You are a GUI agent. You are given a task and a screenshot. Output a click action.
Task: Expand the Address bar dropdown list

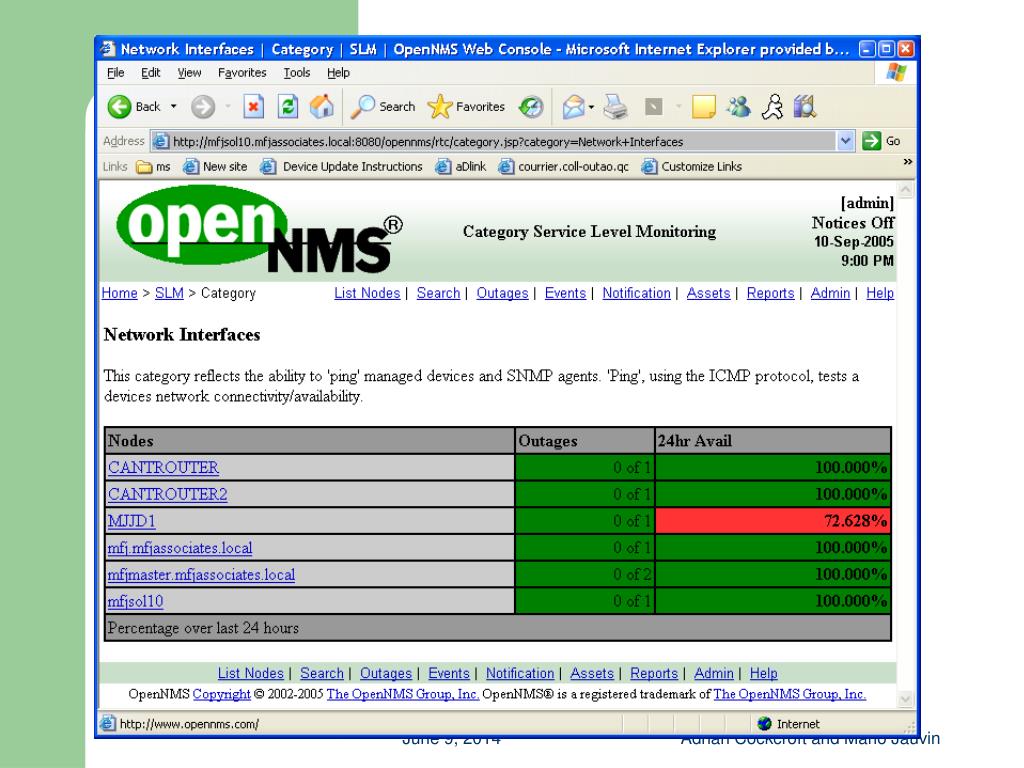click(x=845, y=141)
